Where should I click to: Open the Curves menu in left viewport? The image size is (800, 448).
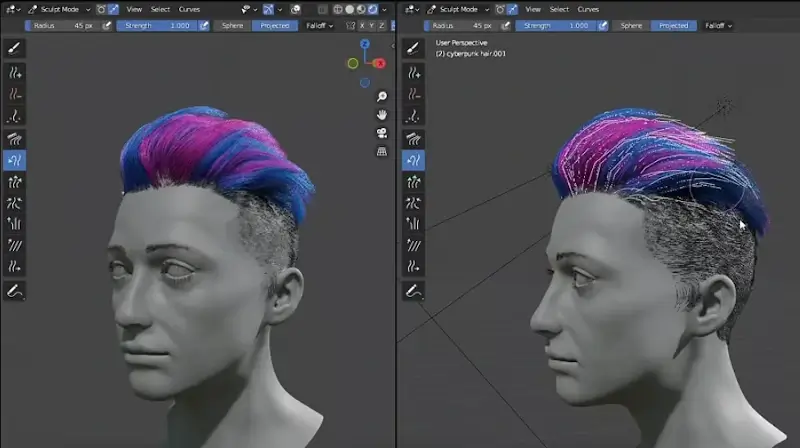[189, 9]
